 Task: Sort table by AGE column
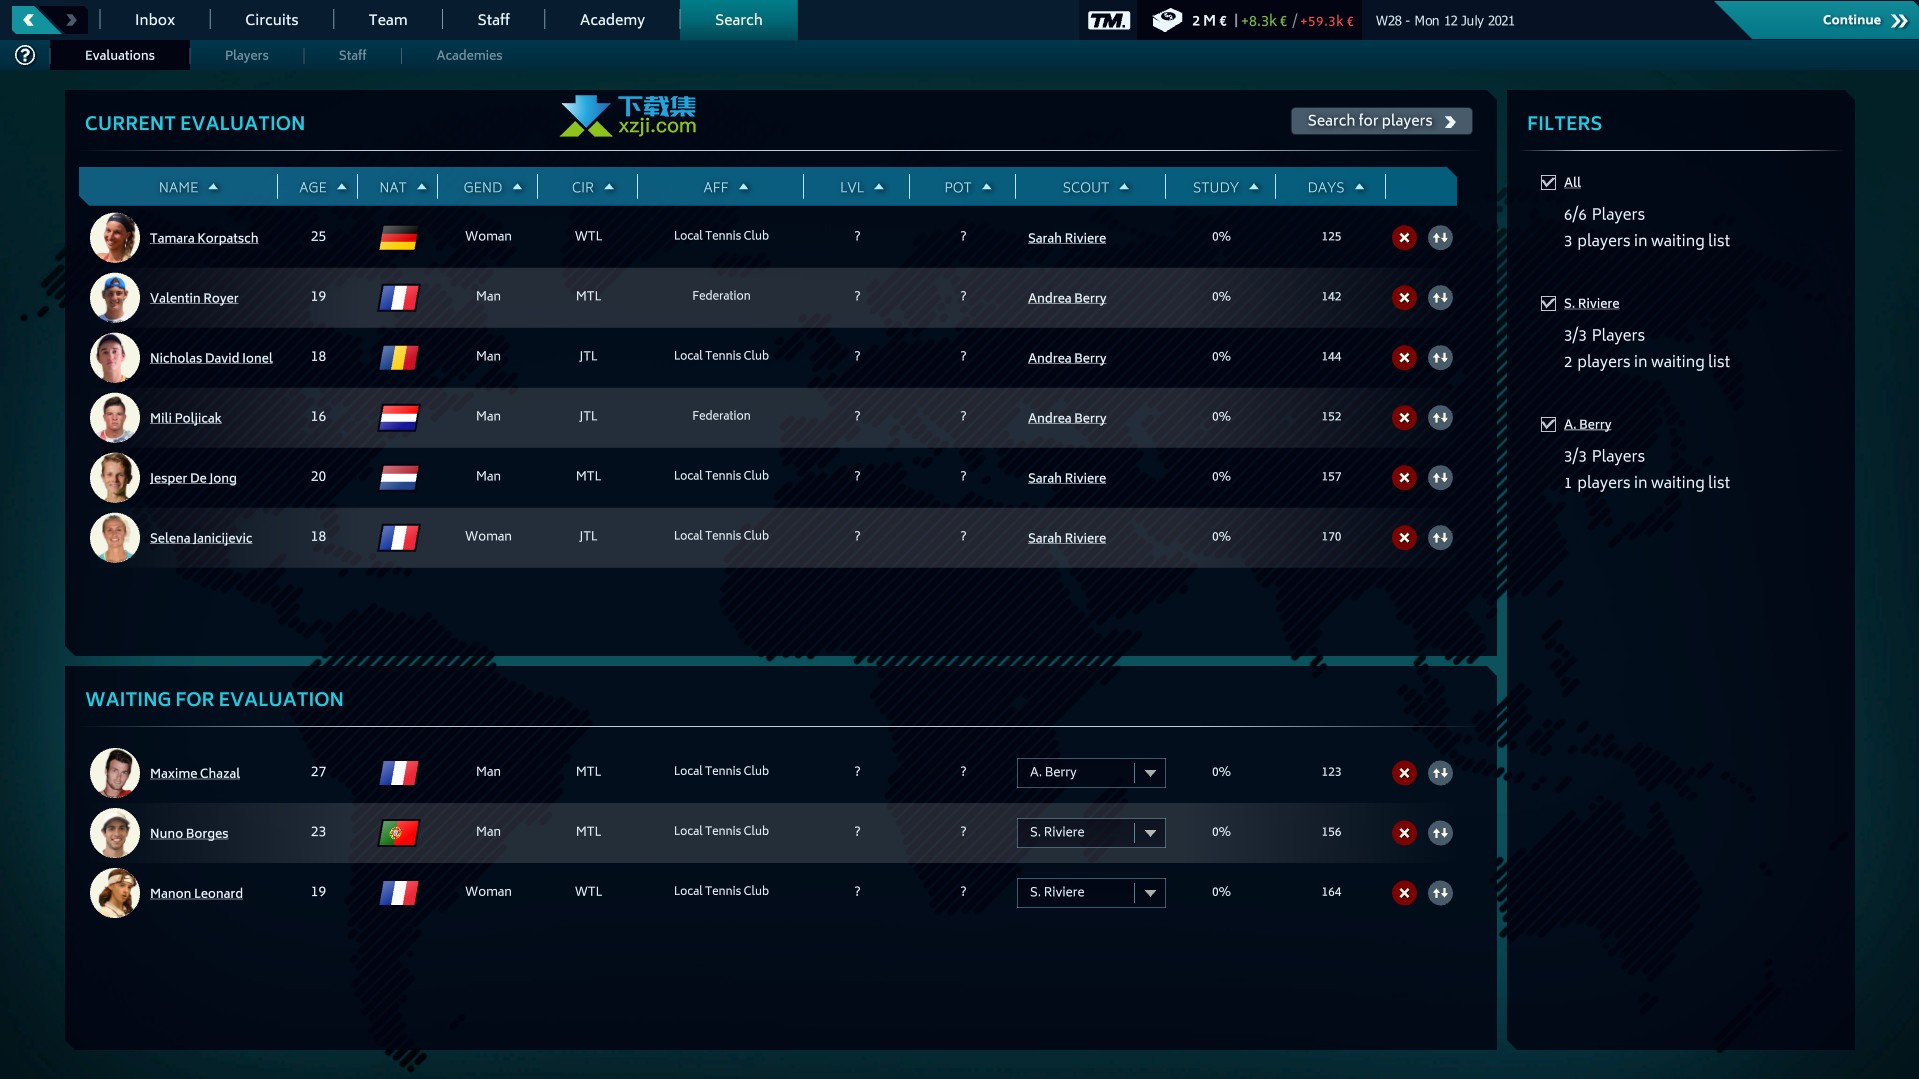pyautogui.click(x=322, y=187)
